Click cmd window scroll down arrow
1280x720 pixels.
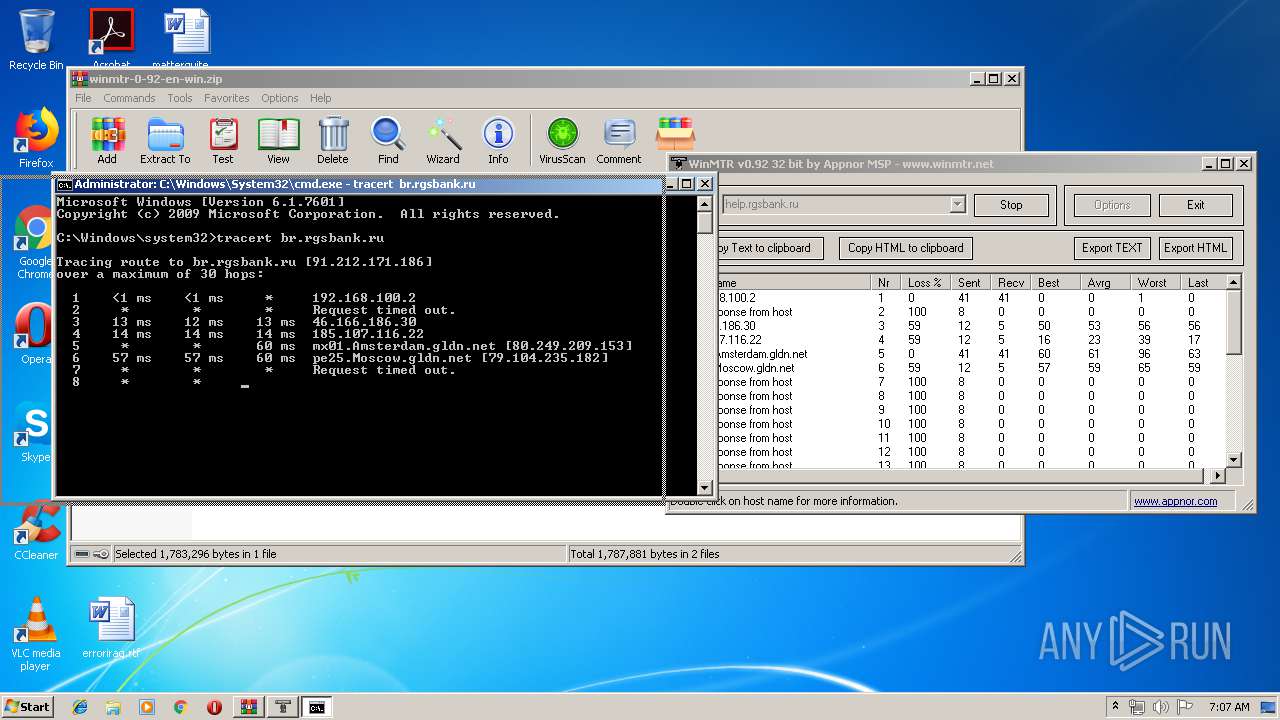pyautogui.click(x=705, y=487)
